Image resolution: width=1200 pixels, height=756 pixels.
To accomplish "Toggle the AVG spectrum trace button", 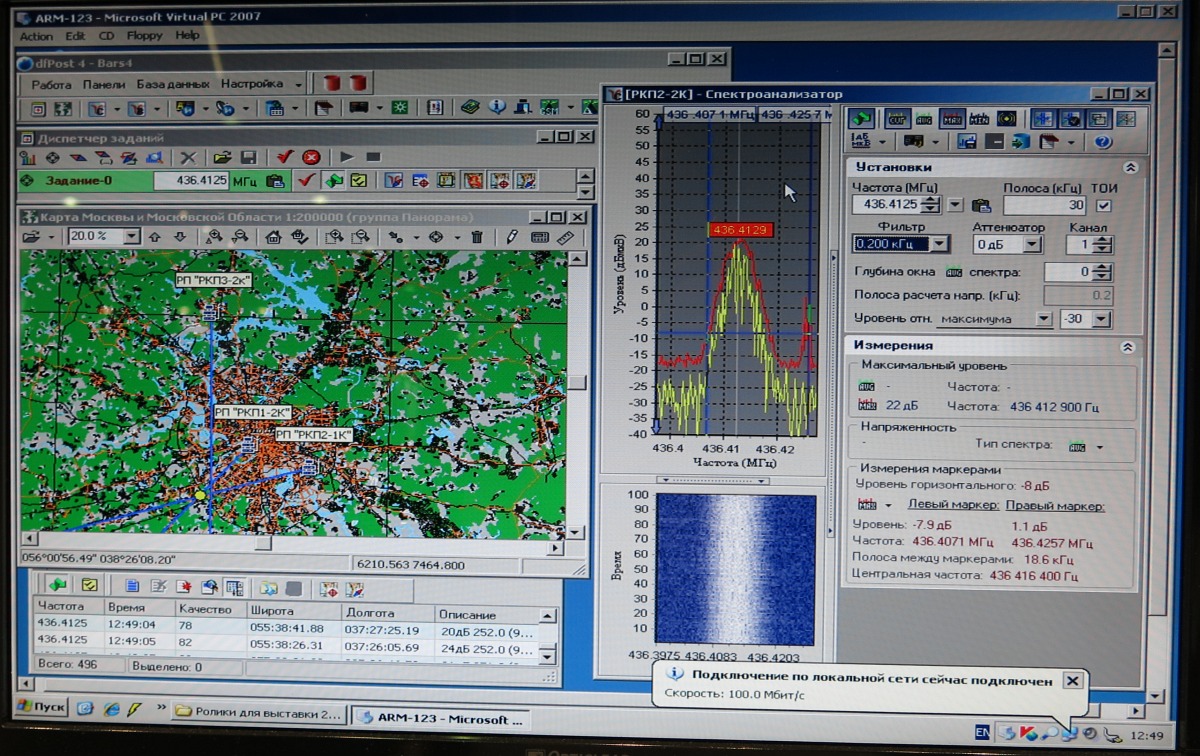I will [x=924, y=118].
